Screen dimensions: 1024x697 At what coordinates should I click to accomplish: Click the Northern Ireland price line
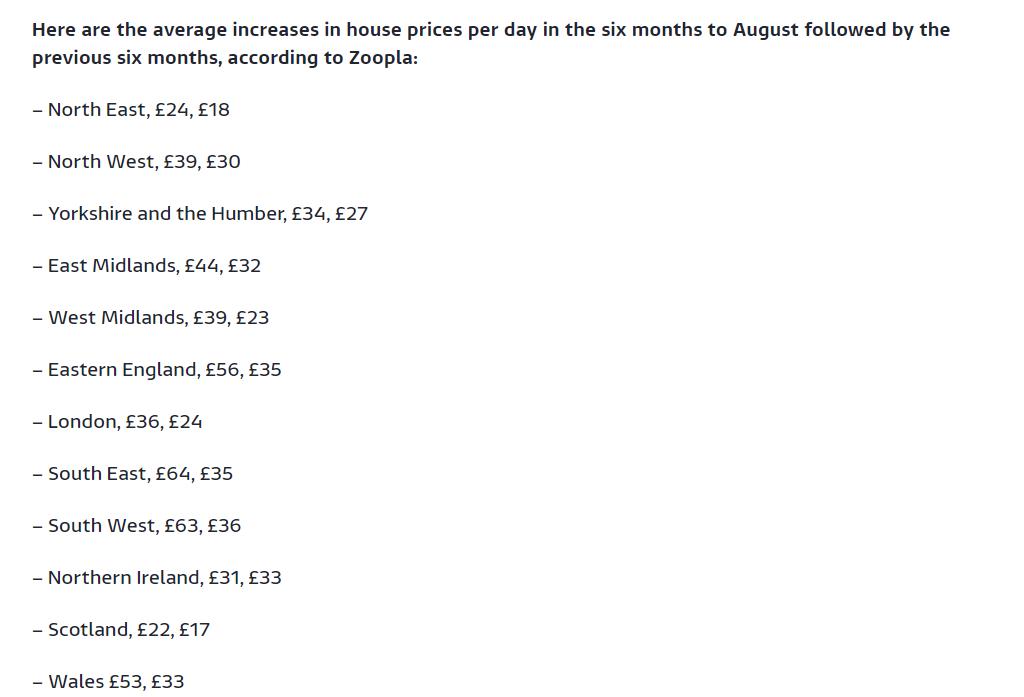(x=157, y=578)
